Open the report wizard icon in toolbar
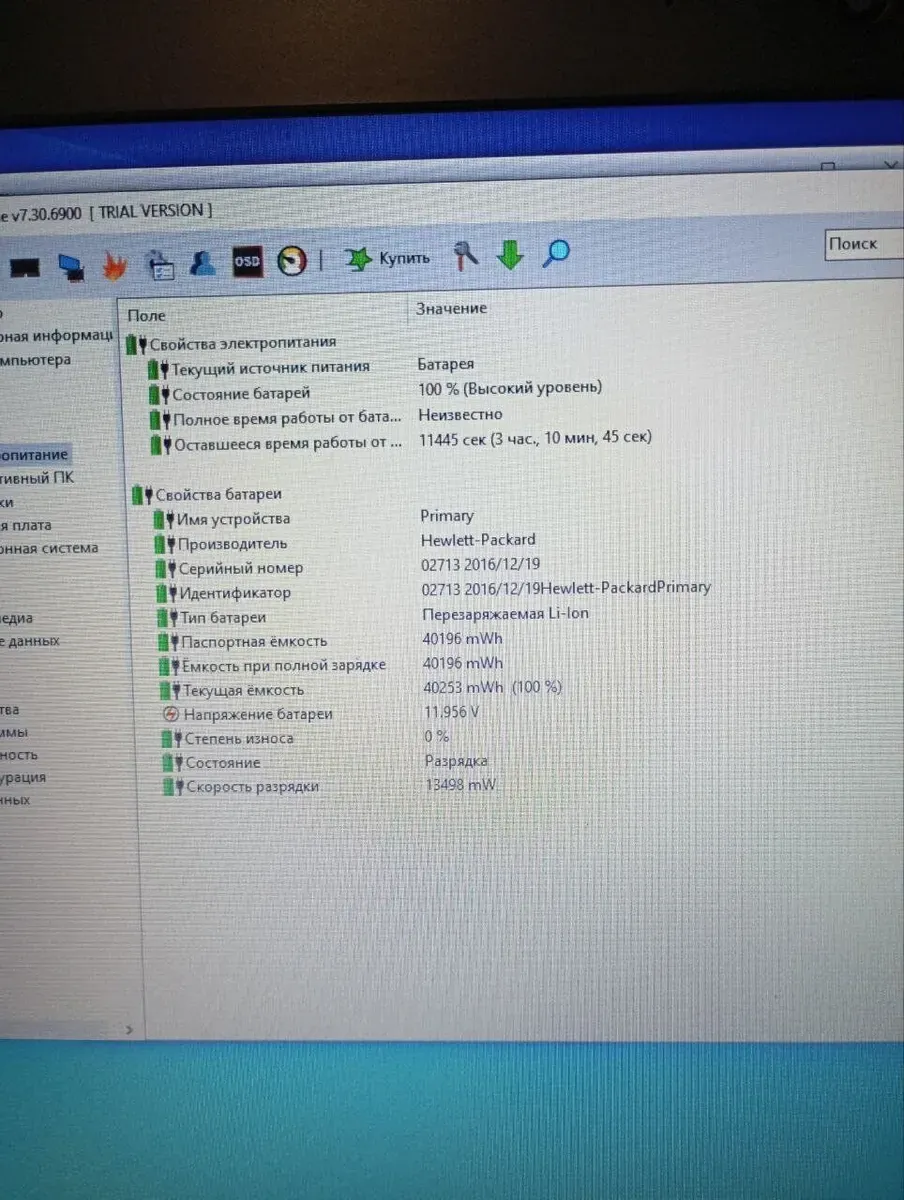The image size is (904, 1200). click(161, 265)
